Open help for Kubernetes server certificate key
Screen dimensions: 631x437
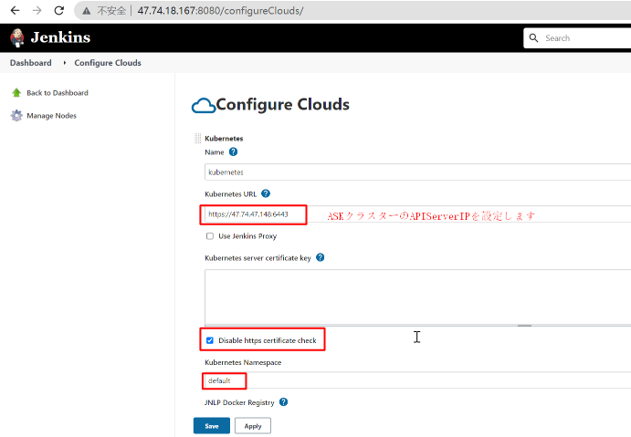320,258
